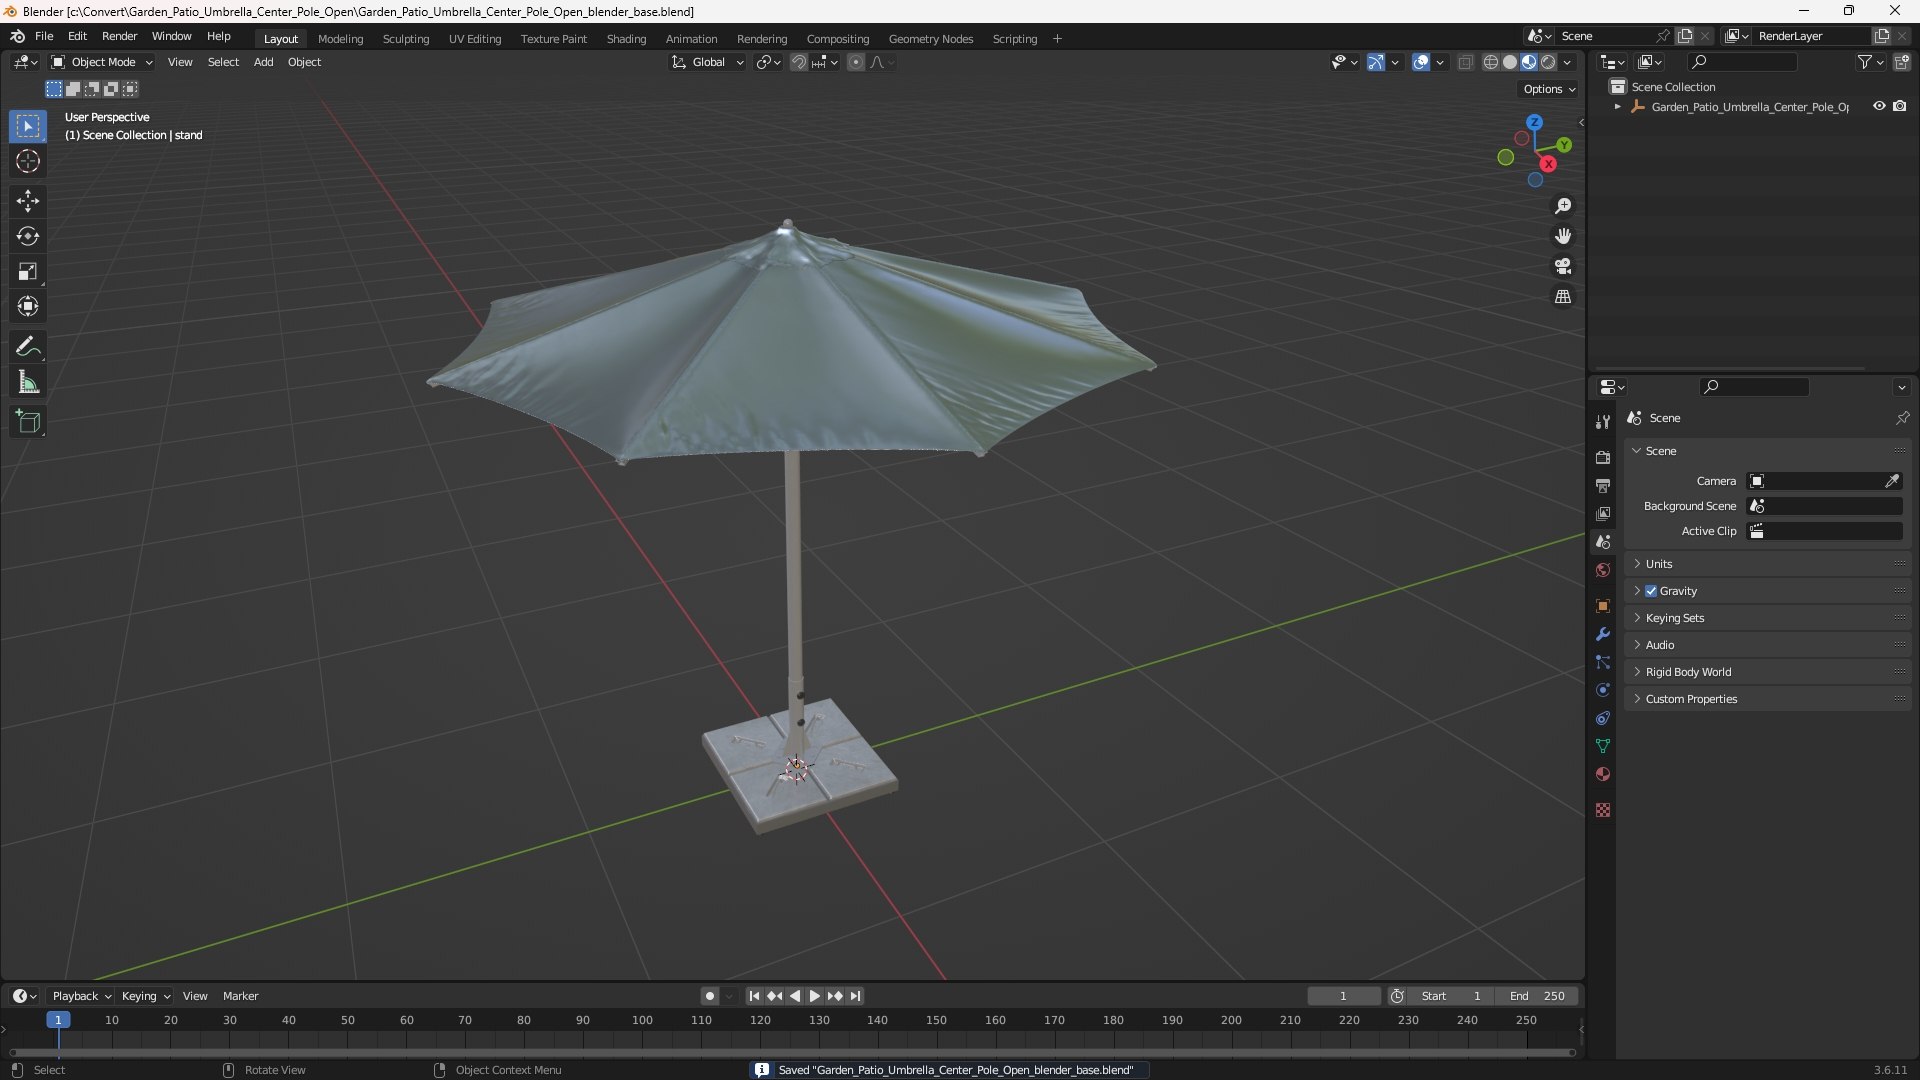Click the Pan view hand icon
This screenshot has width=1920, height=1080.
point(1563,236)
